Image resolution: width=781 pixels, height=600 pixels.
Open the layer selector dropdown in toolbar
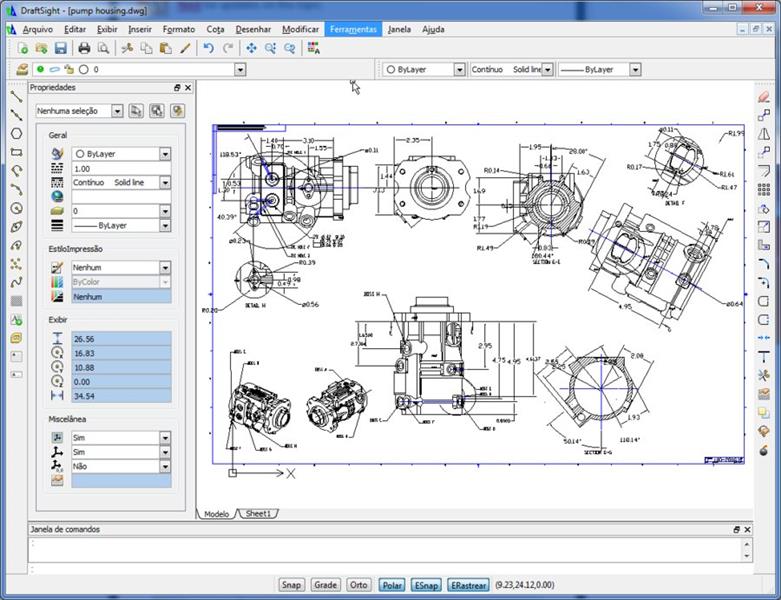pos(239,70)
